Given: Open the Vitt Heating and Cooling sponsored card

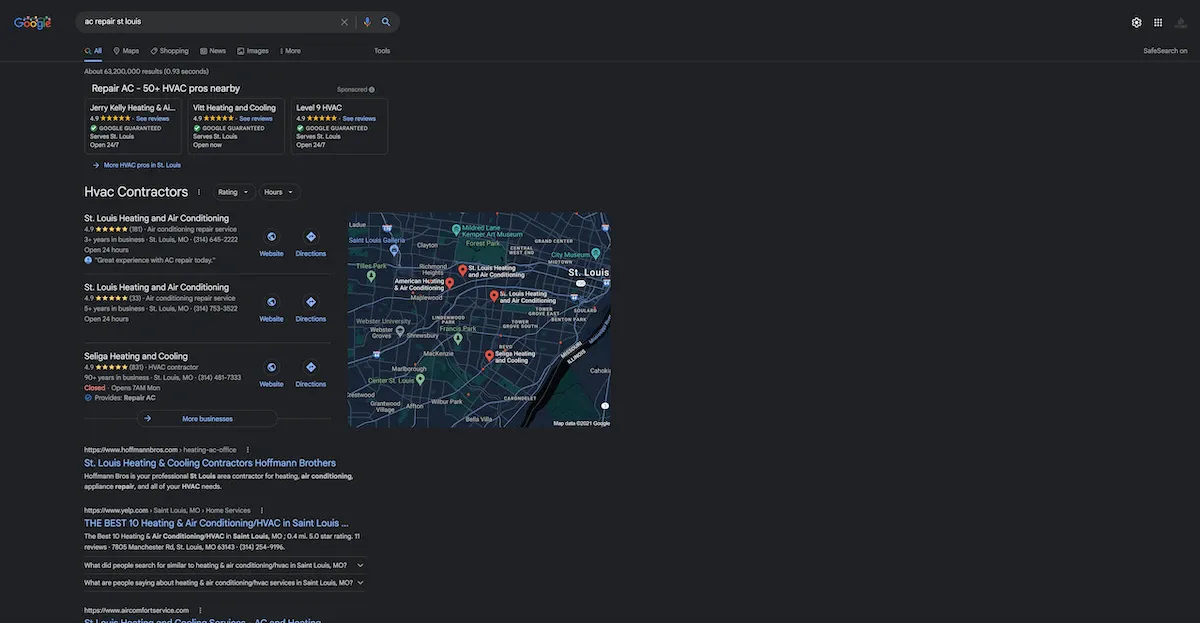Looking at the screenshot, I should [236, 127].
